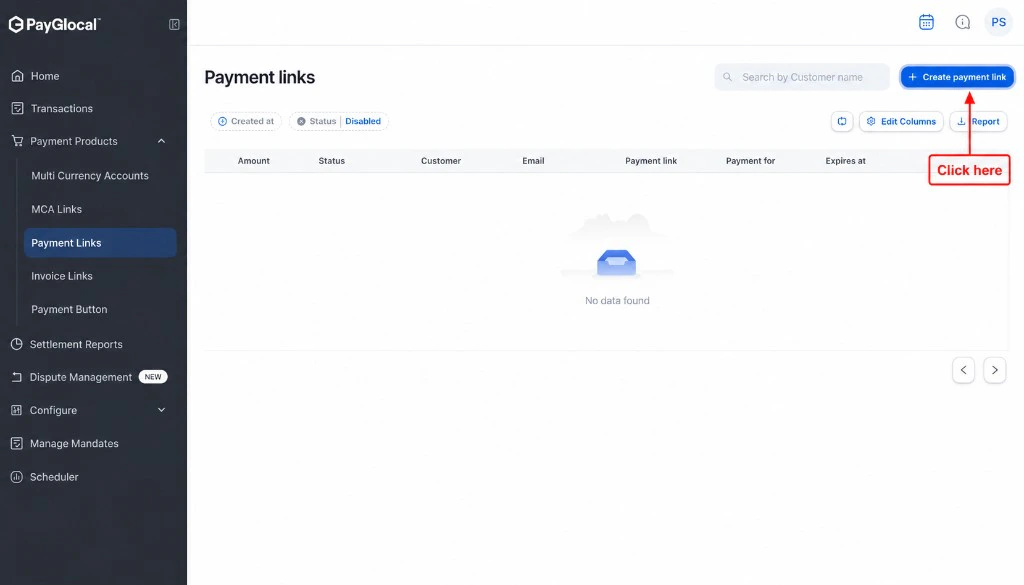Click the gear icon in Edit Columns

click(871, 121)
